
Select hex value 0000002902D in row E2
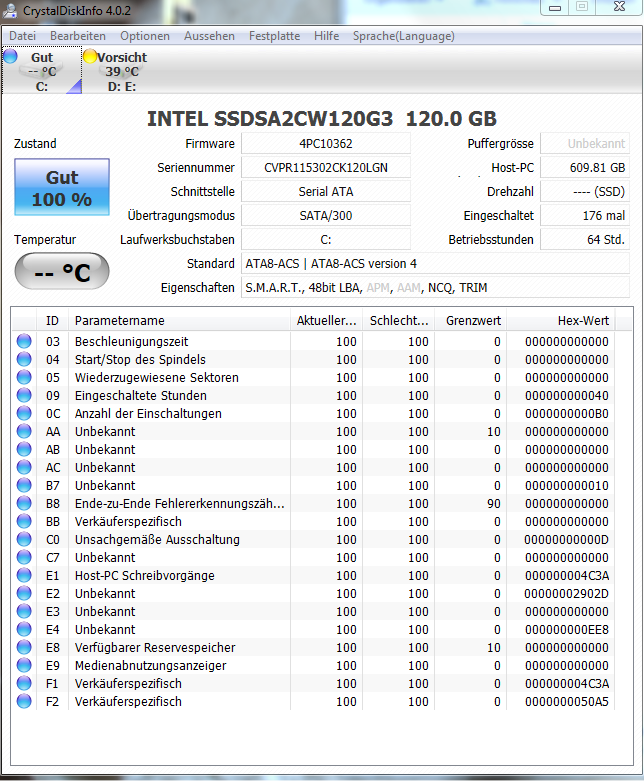566,593
